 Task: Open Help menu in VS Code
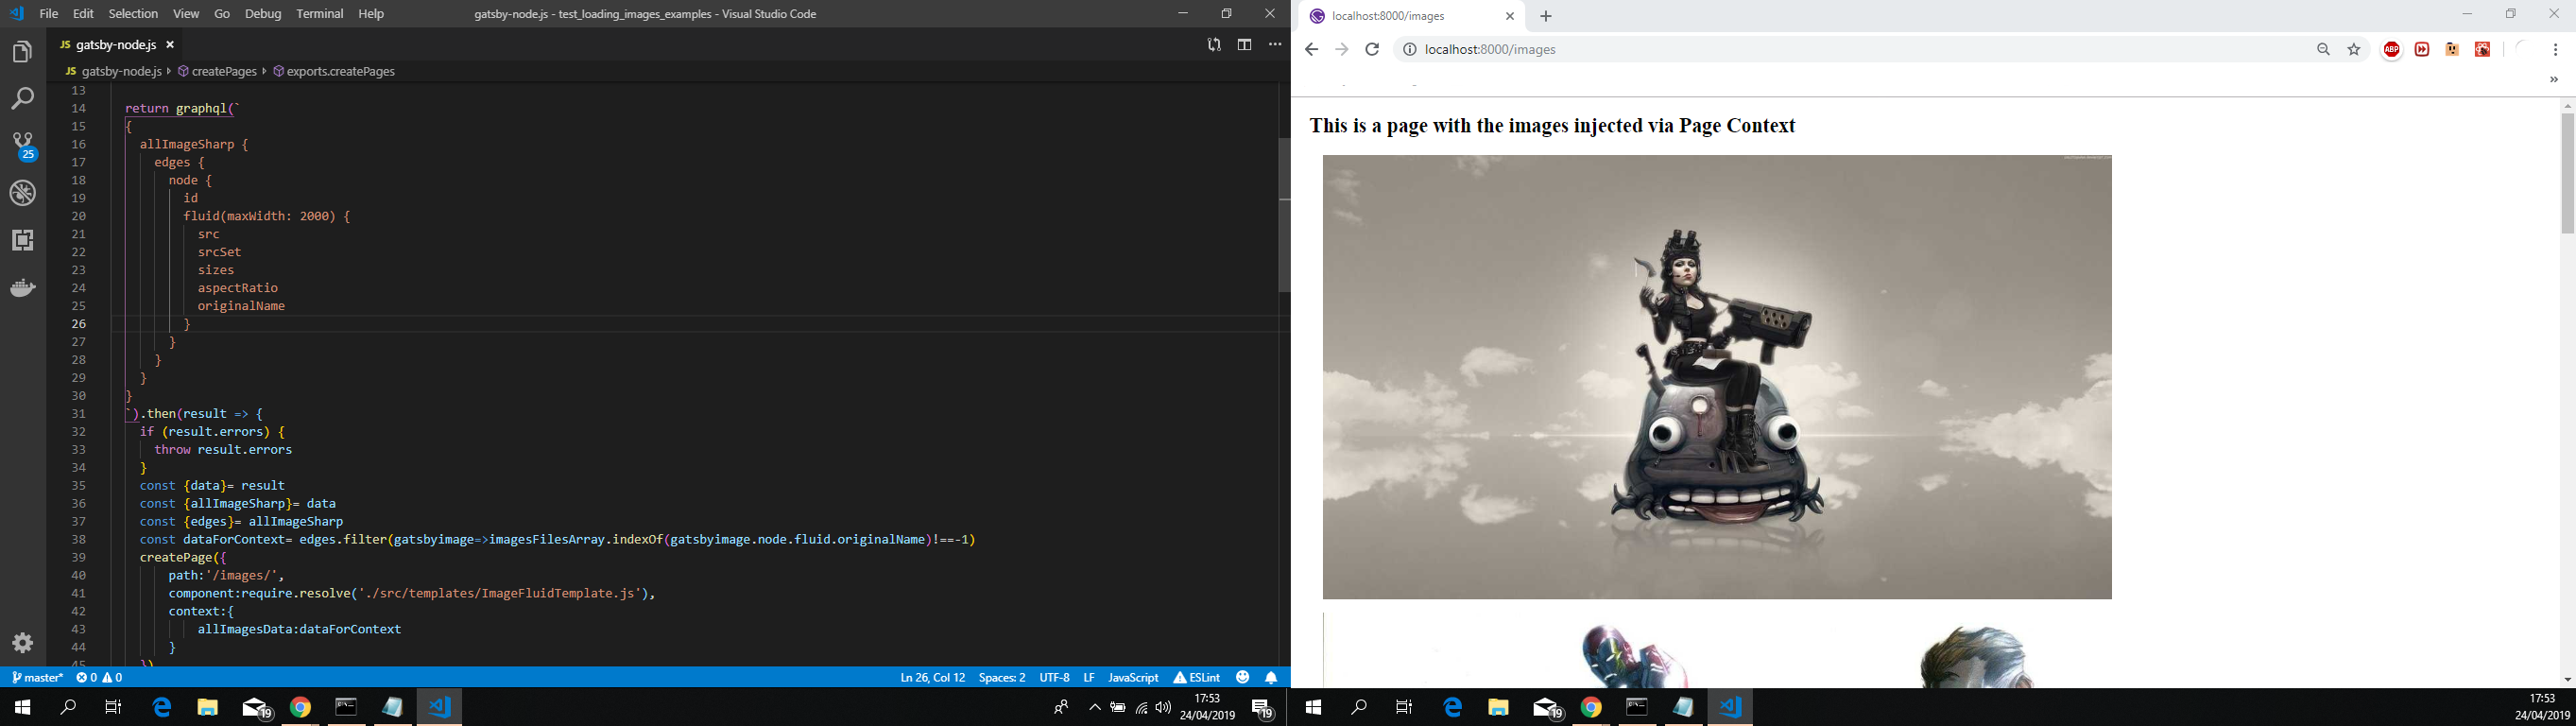pos(371,14)
